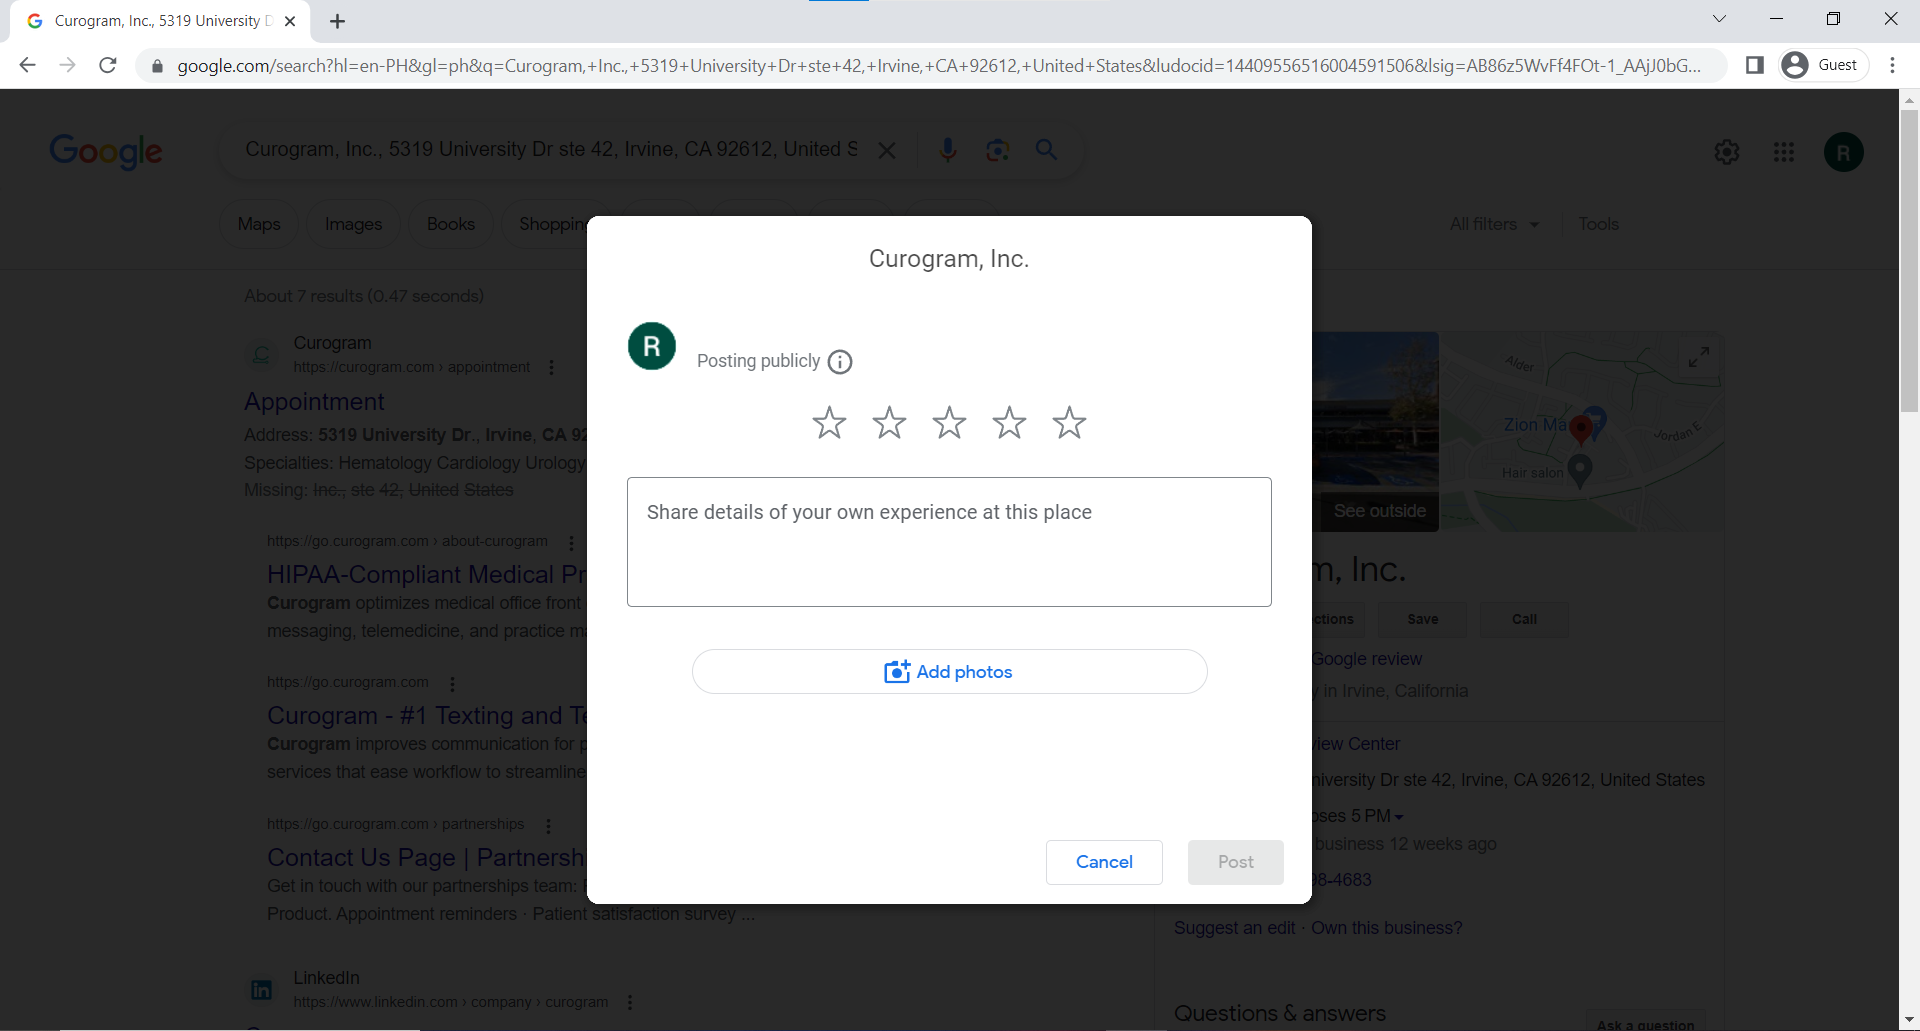Click the review text field

(x=948, y=541)
